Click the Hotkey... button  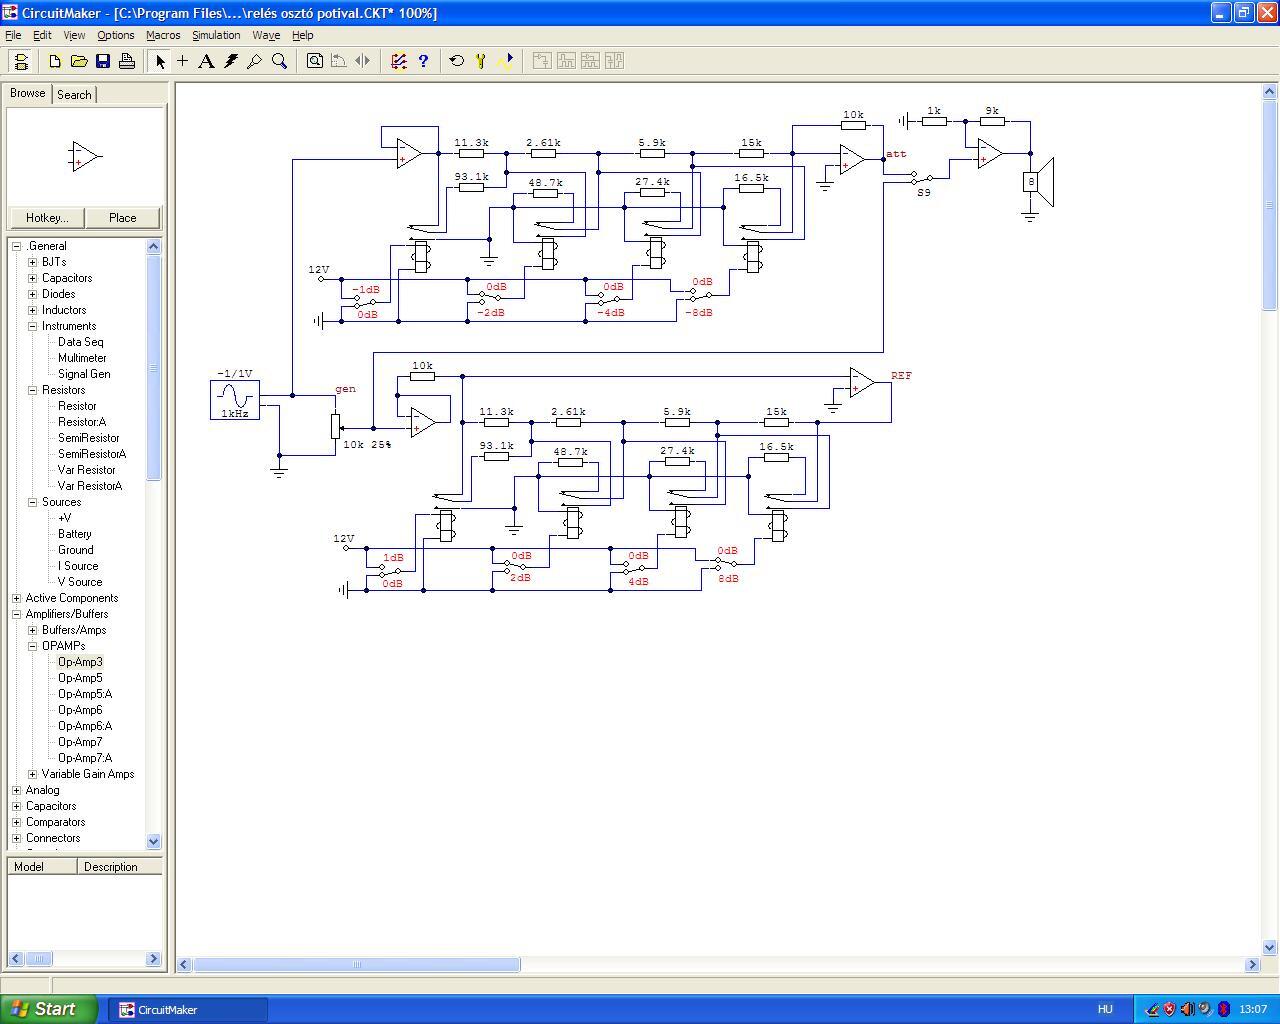tap(47, 218)
